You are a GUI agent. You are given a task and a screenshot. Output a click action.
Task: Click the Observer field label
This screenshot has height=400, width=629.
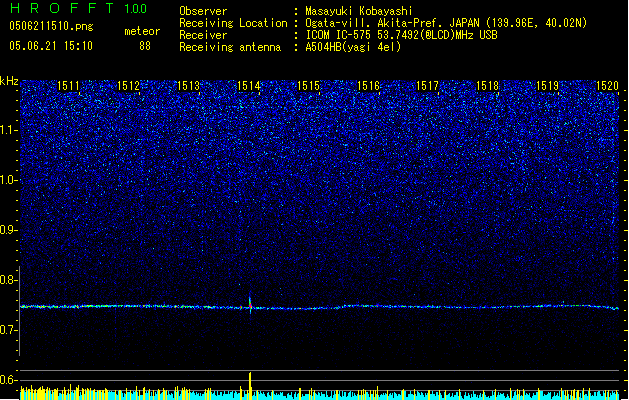click(203, 11)
